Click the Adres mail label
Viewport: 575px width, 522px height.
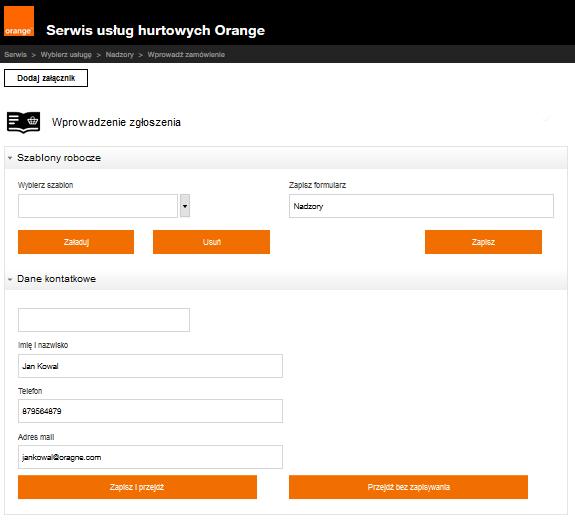(36, 437)
